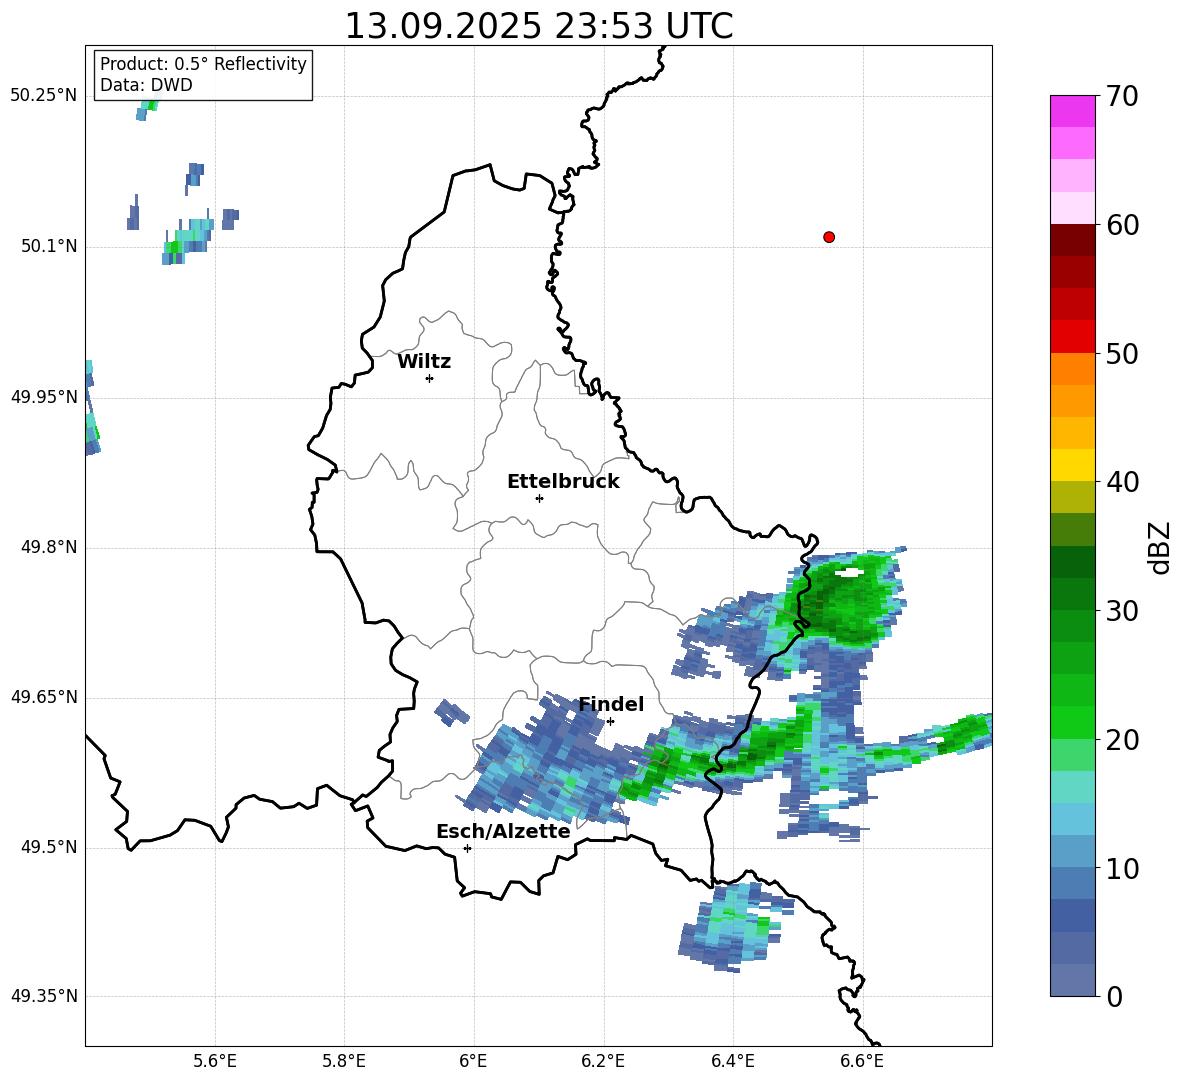This screenshot has height=1081, width=1184.
Task: Click the yellow swatch just above 40
Action: coord(1073,466)
